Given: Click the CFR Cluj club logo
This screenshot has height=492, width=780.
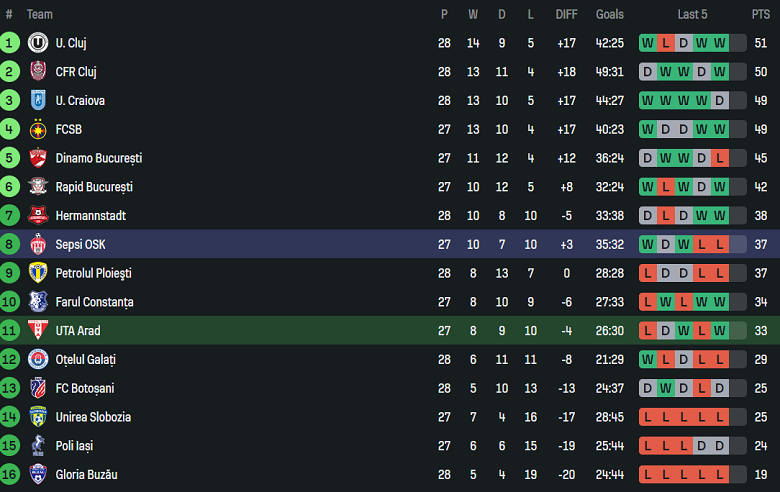Looking at the screenshot, I should point(38,72).
